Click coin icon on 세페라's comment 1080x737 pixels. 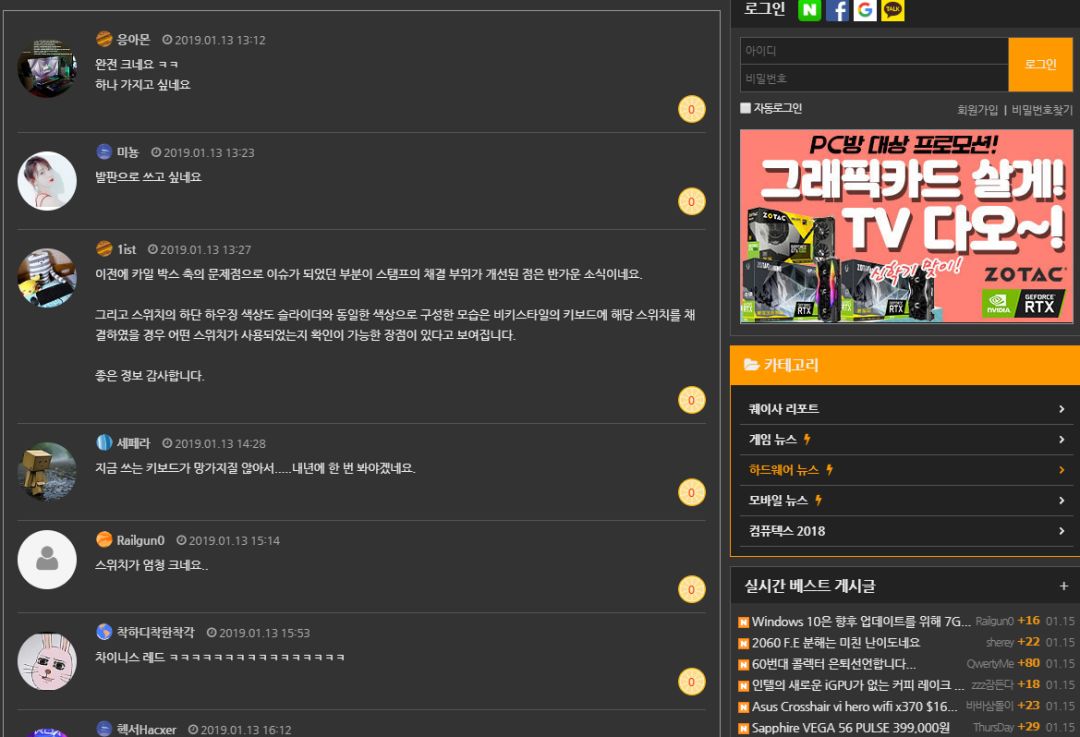point(691,492)
